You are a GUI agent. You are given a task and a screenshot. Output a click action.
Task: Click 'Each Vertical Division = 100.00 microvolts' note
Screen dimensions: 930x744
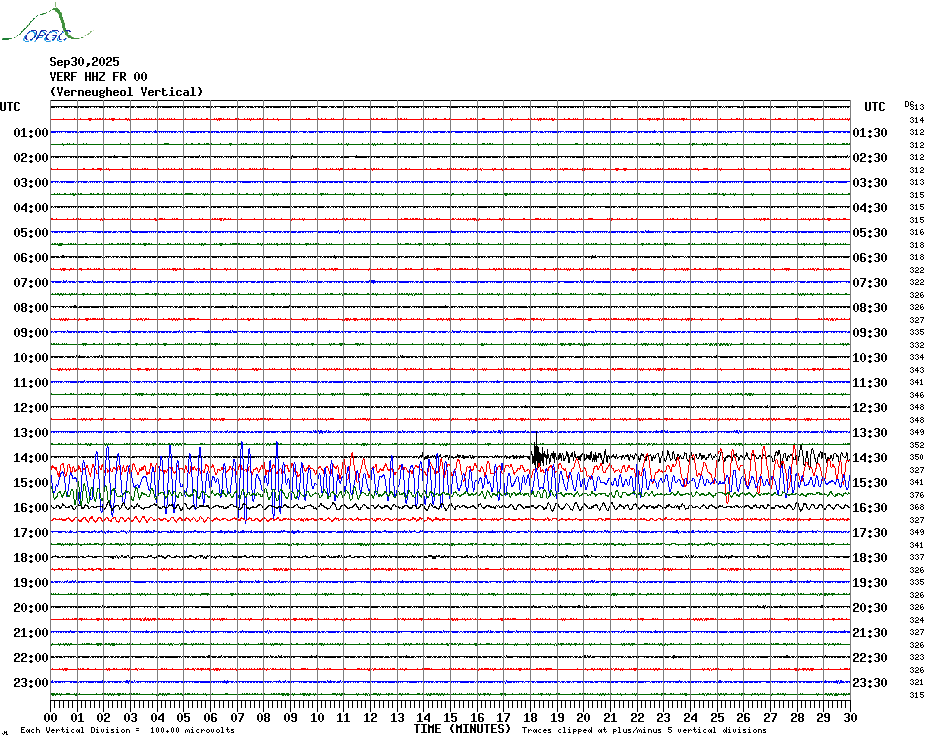coord(128,730)
